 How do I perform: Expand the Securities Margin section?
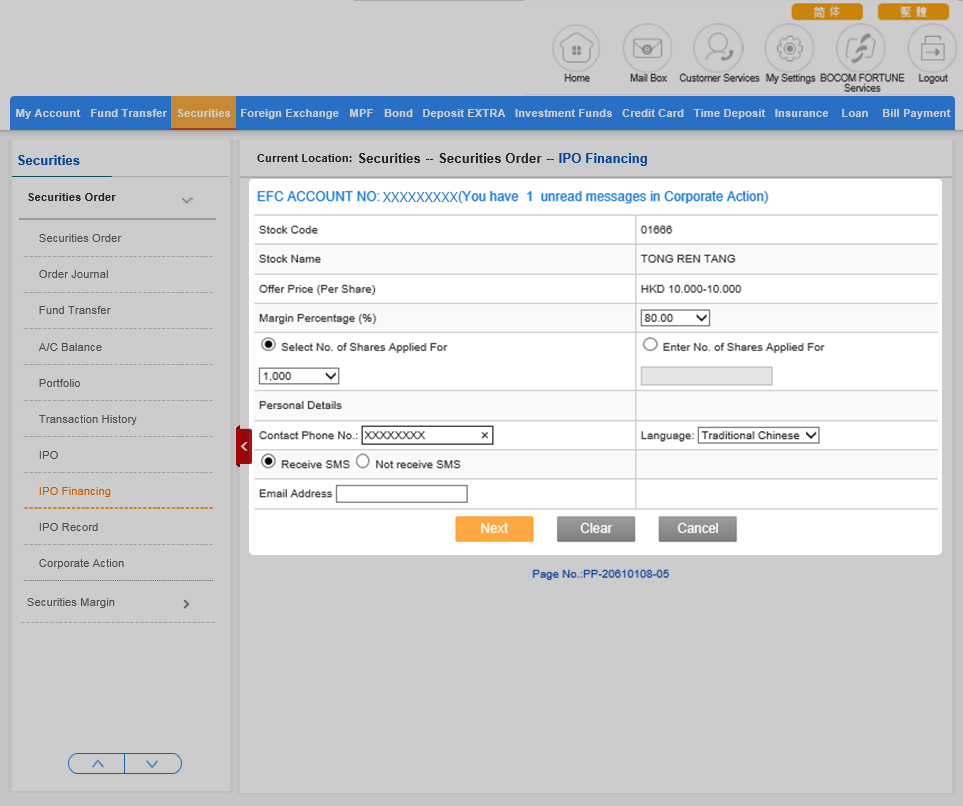coord(186,603)
